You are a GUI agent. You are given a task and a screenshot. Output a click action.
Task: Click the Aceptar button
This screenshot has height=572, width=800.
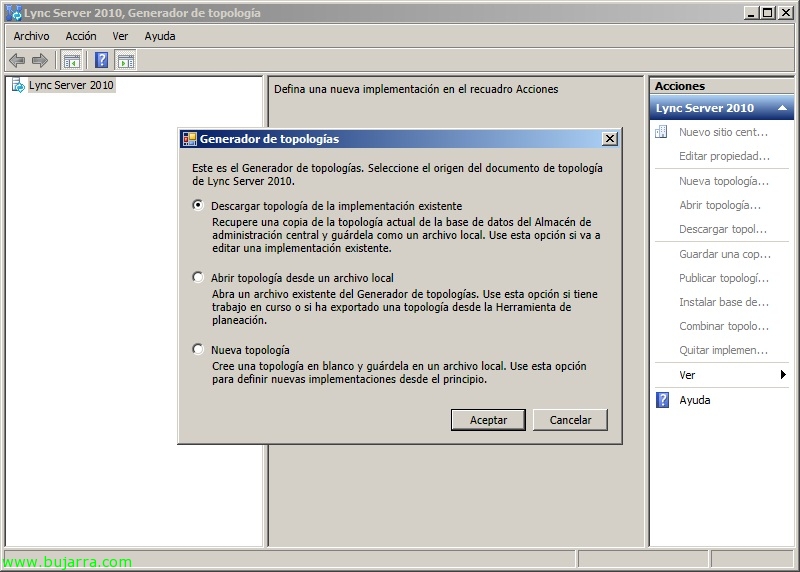pyautogui.click(x=488, y=420)
